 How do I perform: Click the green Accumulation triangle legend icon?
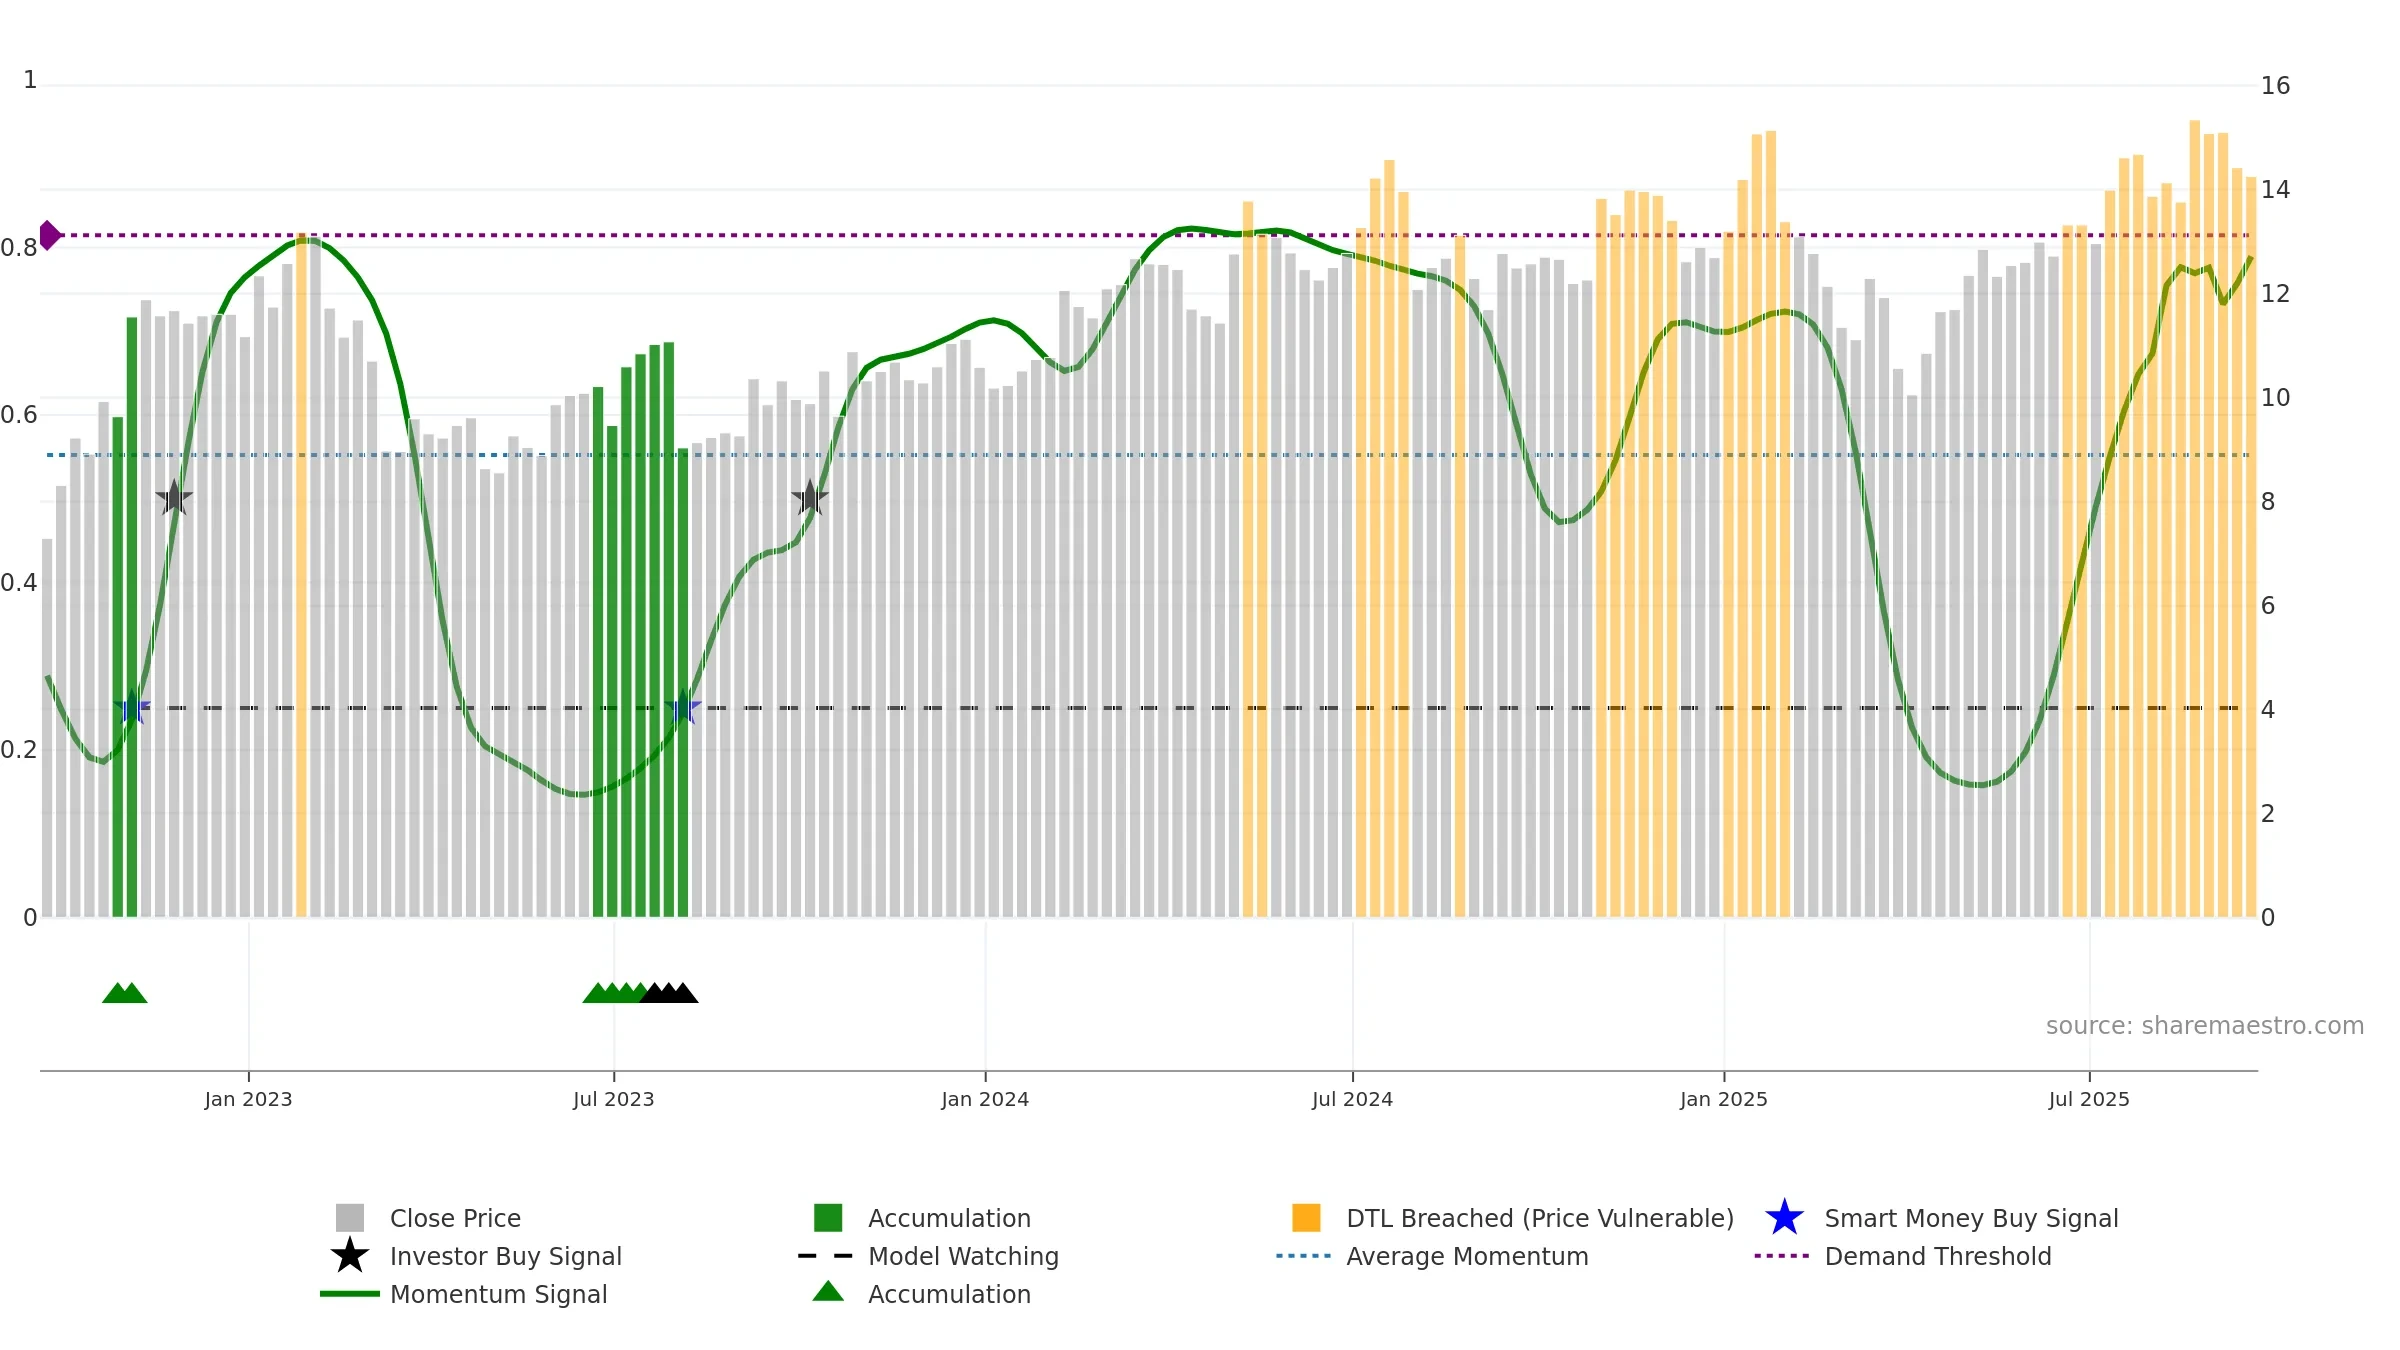coord(828,1292)
